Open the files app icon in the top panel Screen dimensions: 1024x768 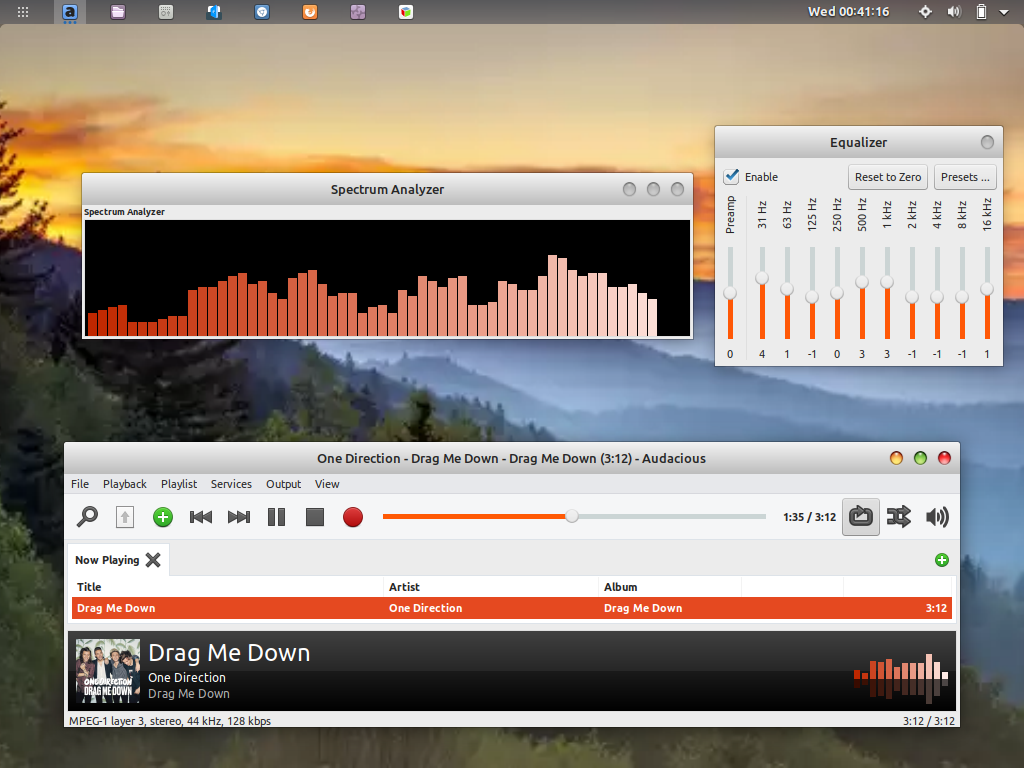tap(118, 12)
